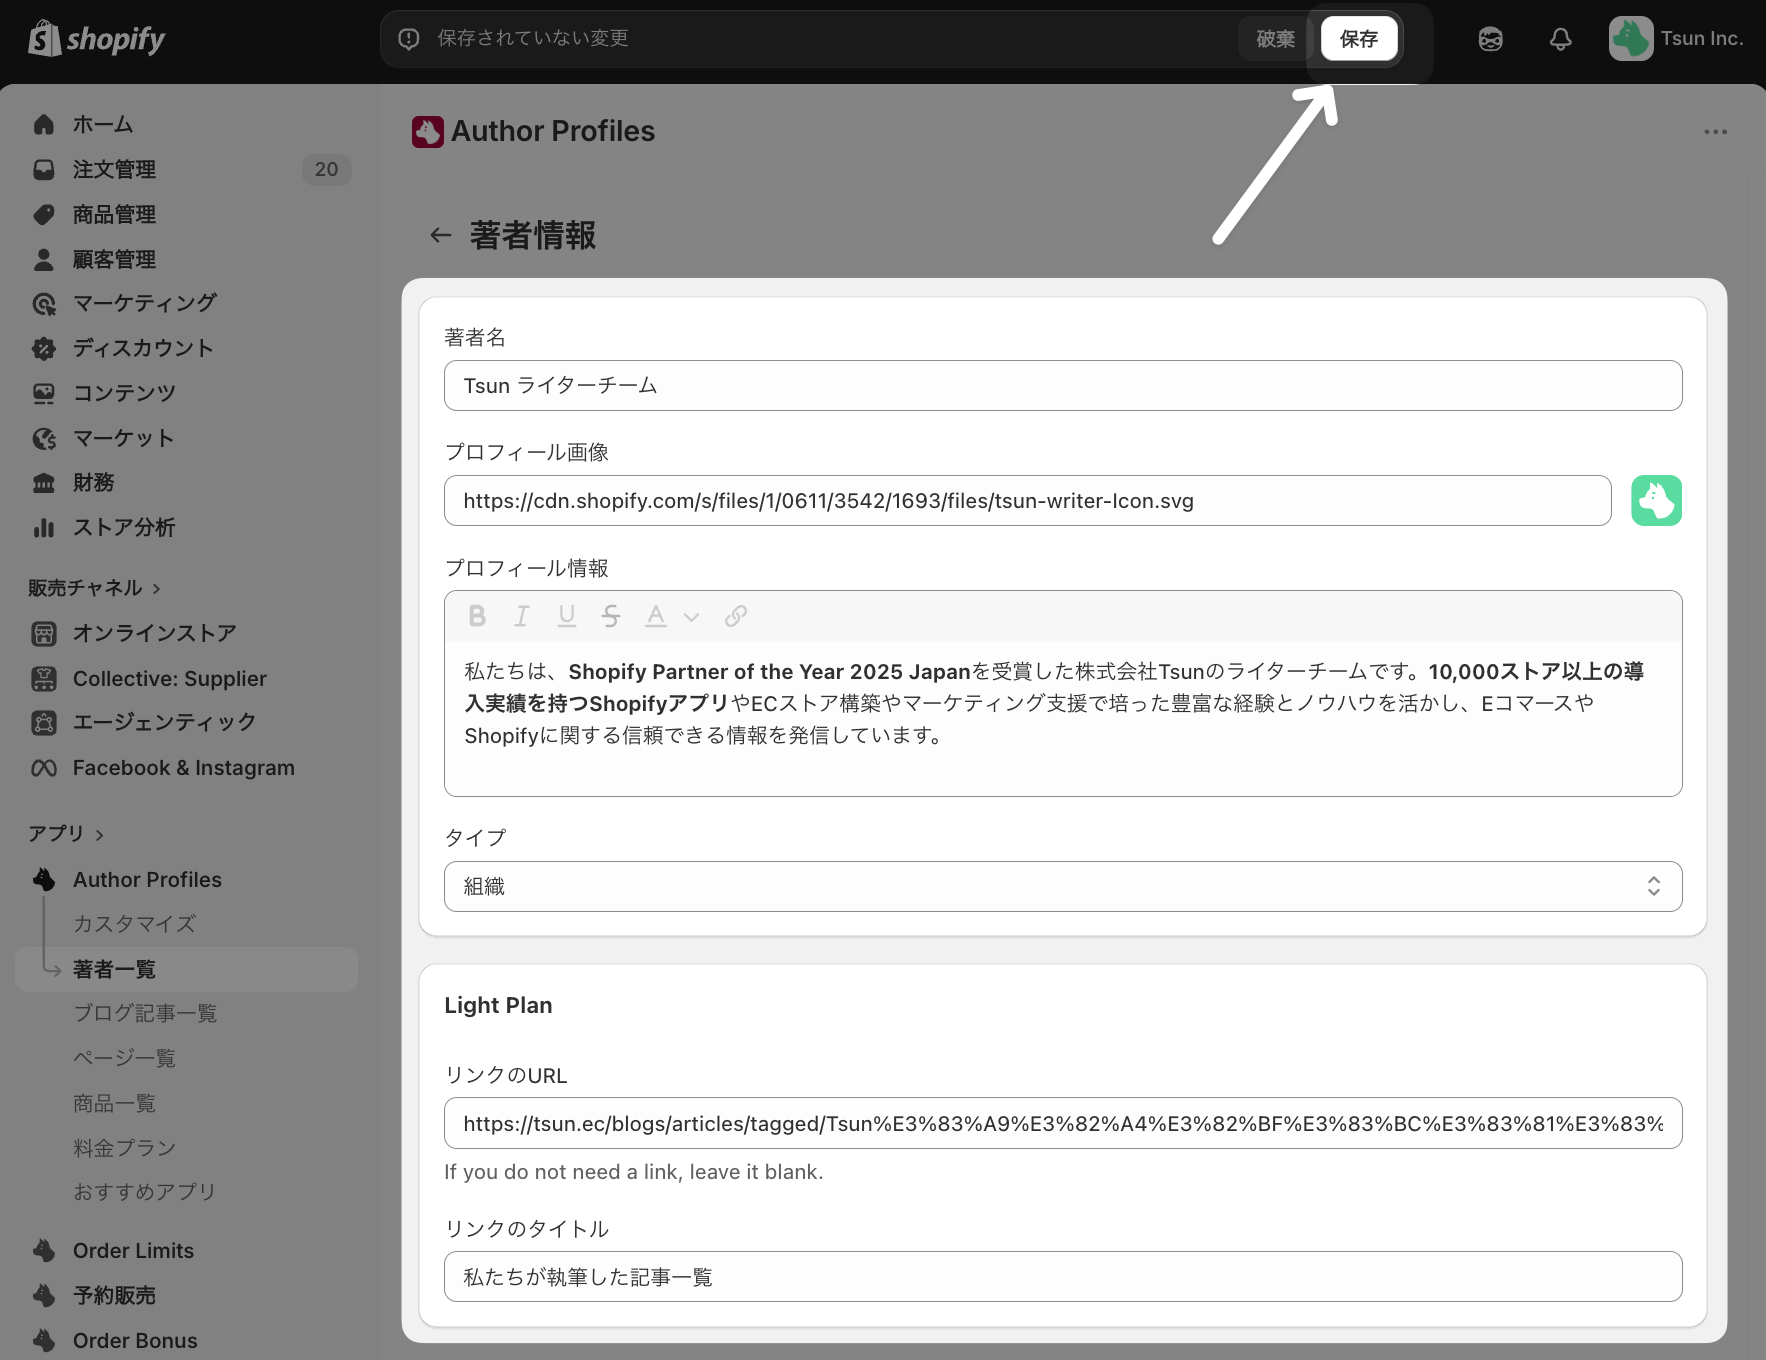Image resolution: width=1766 pixels, height=1360 pixels.
Task: Open マーケット globe icon
Action: point(44,438)
